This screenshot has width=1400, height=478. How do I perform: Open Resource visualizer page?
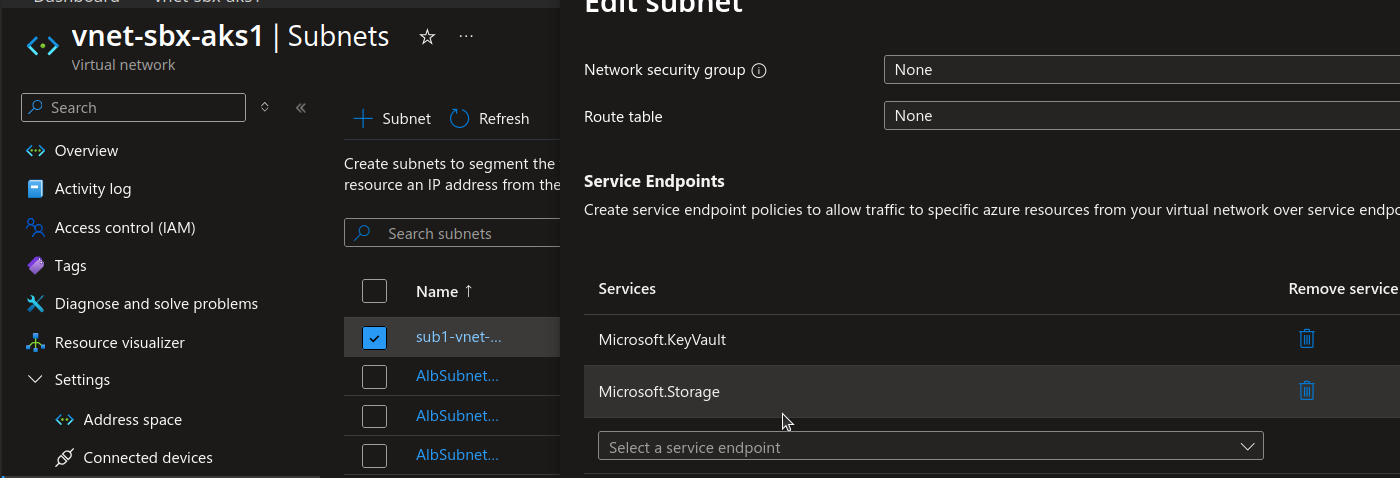coord(120,342)
